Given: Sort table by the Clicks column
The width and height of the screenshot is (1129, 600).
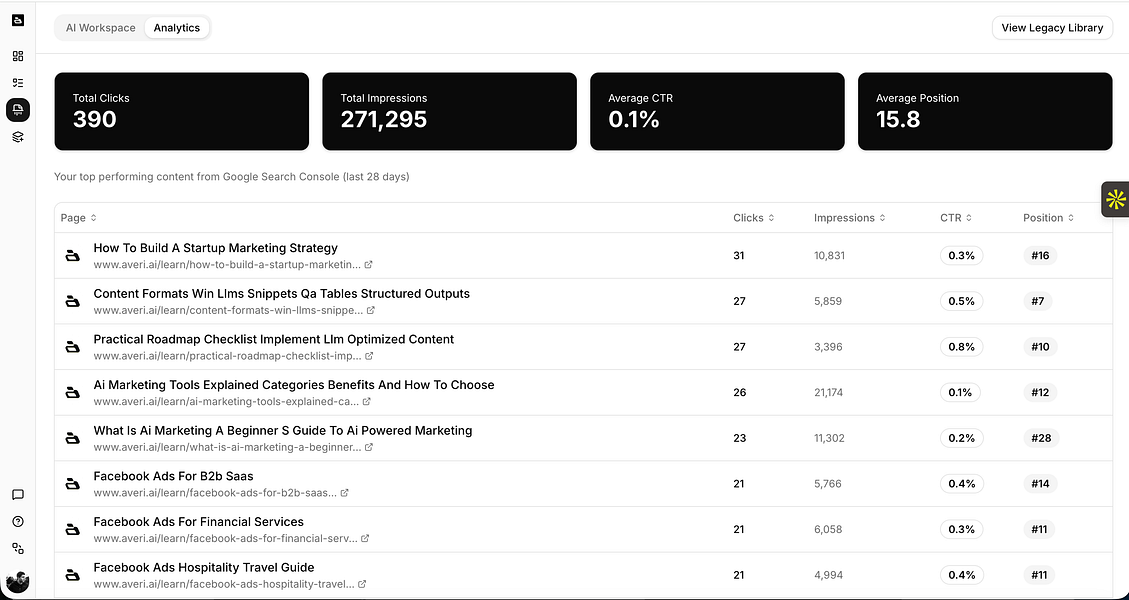Looking at the screenshot, I should coord(754,218).
